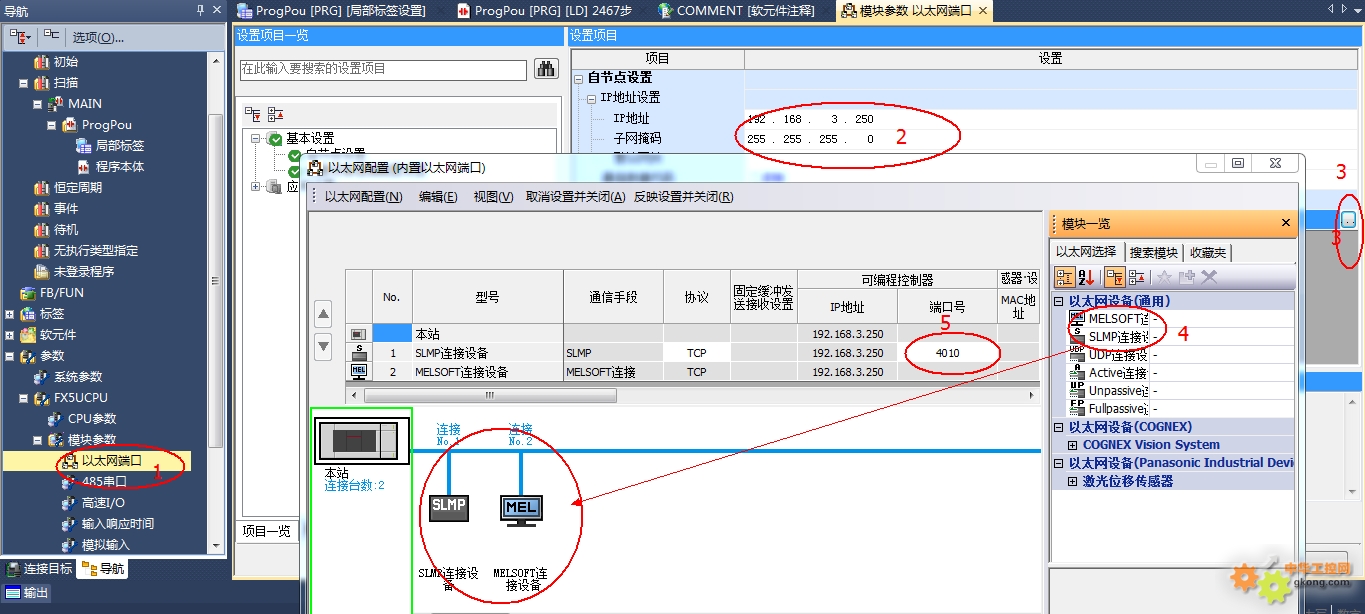Select the MEL device icon in the network diagram

point(521,509)
